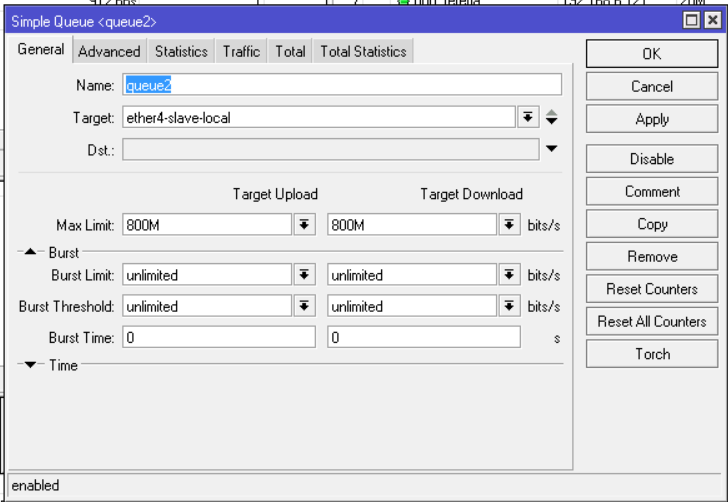Duplicate the queue with Copy button
Viewport: 728px width, 502px height.
[652, 224]
